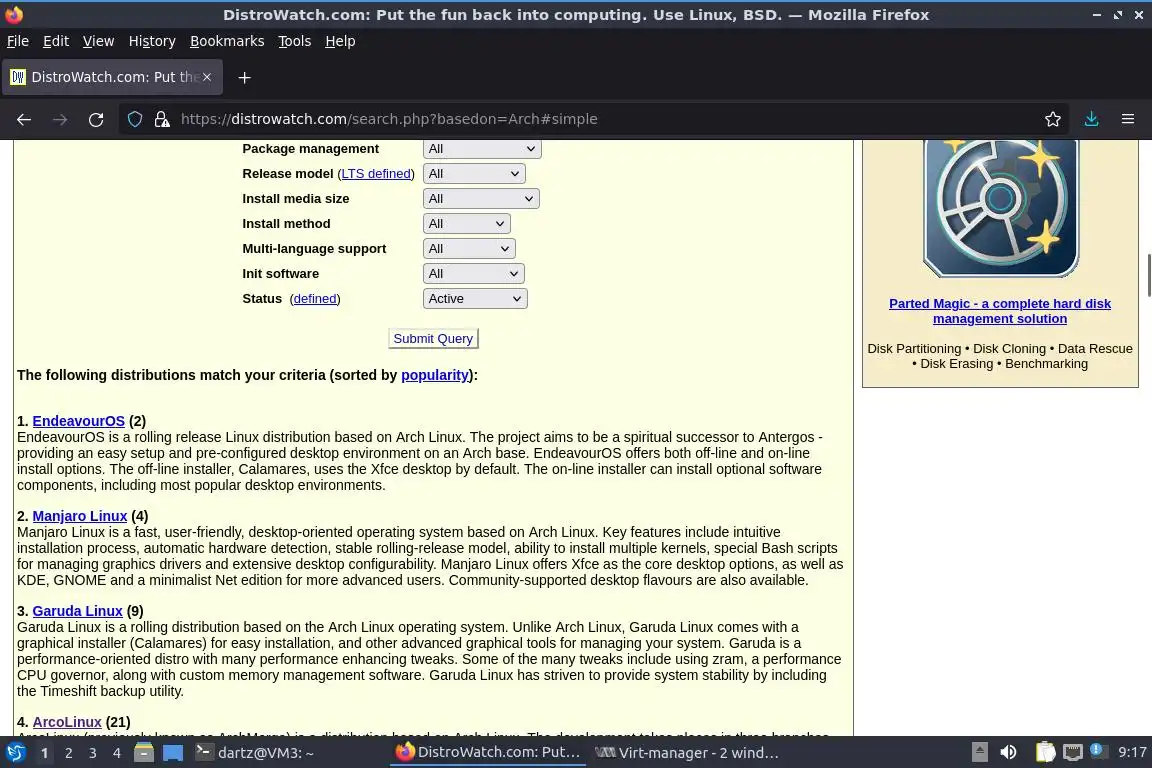Reload the current page
This screenshot has height=768, width=1152.
96,119
